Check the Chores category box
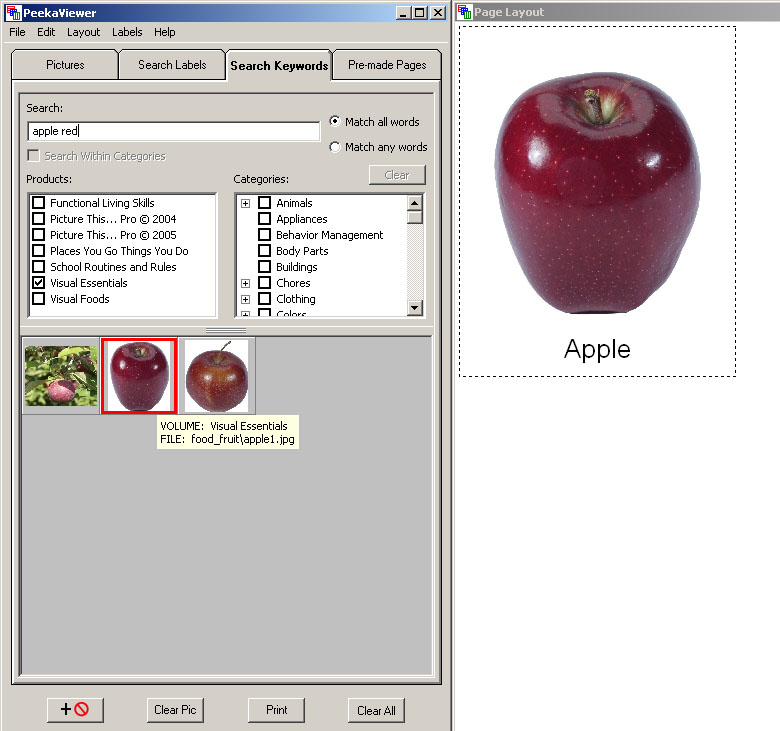This screenshot has width=780, height=731. pyautogui.click(x=265, y=283)
